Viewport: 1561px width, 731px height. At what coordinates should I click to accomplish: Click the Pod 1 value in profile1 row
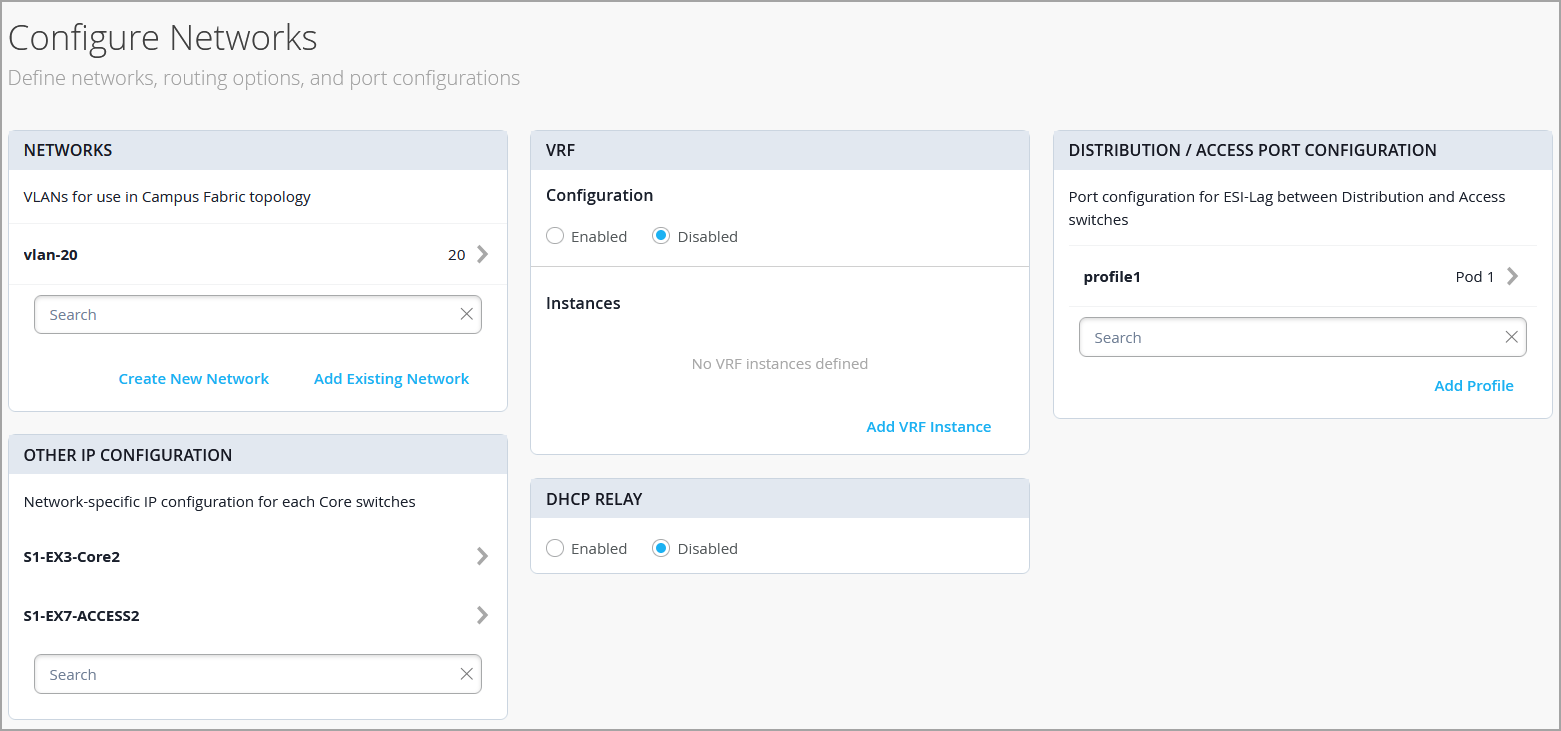(1475, 277)
